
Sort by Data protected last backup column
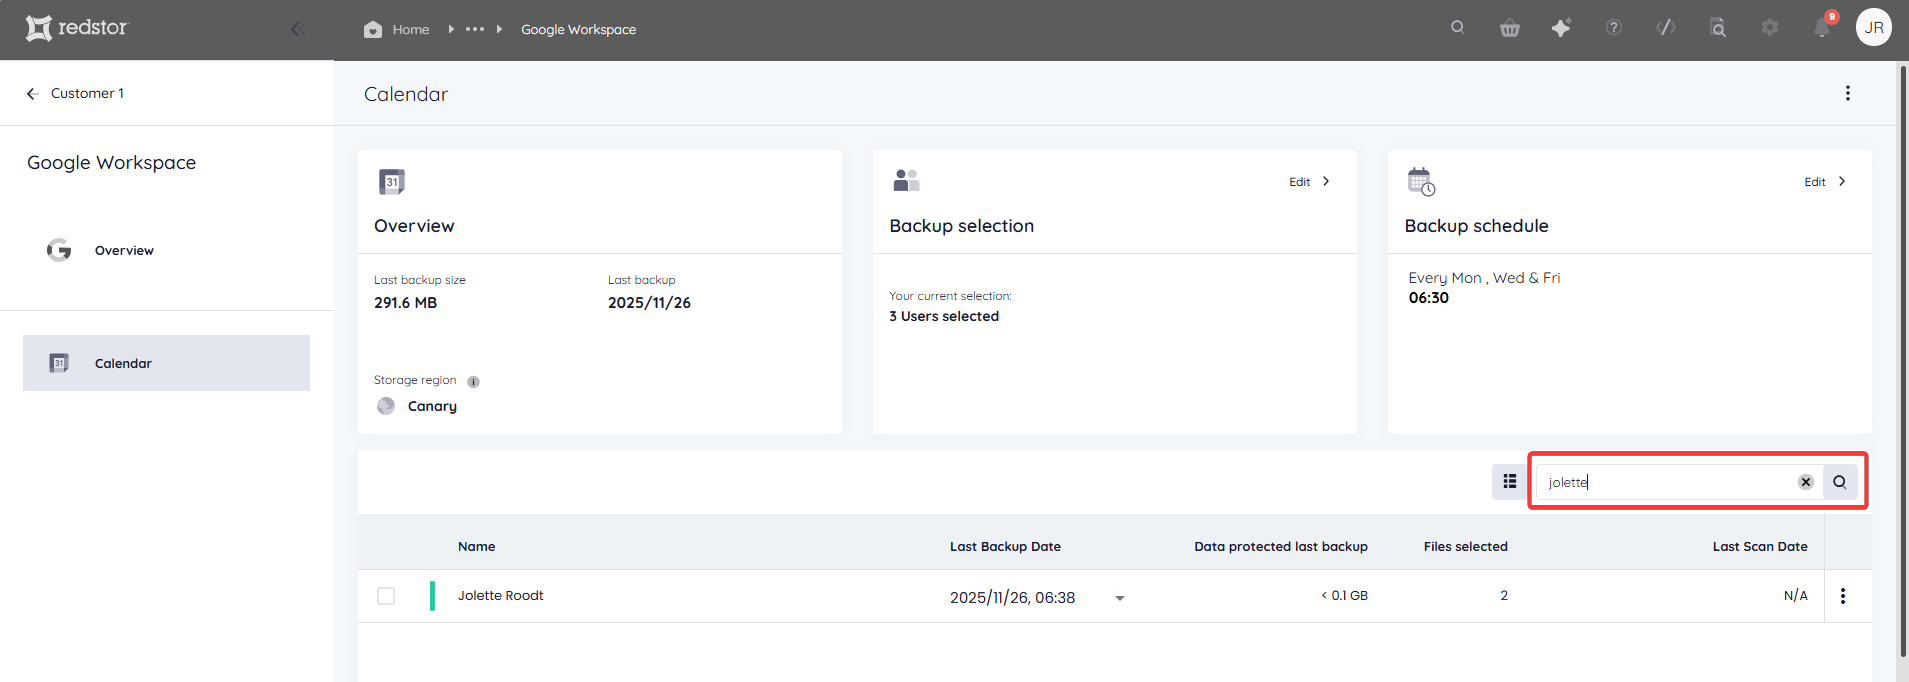[x=1281, y=546]
